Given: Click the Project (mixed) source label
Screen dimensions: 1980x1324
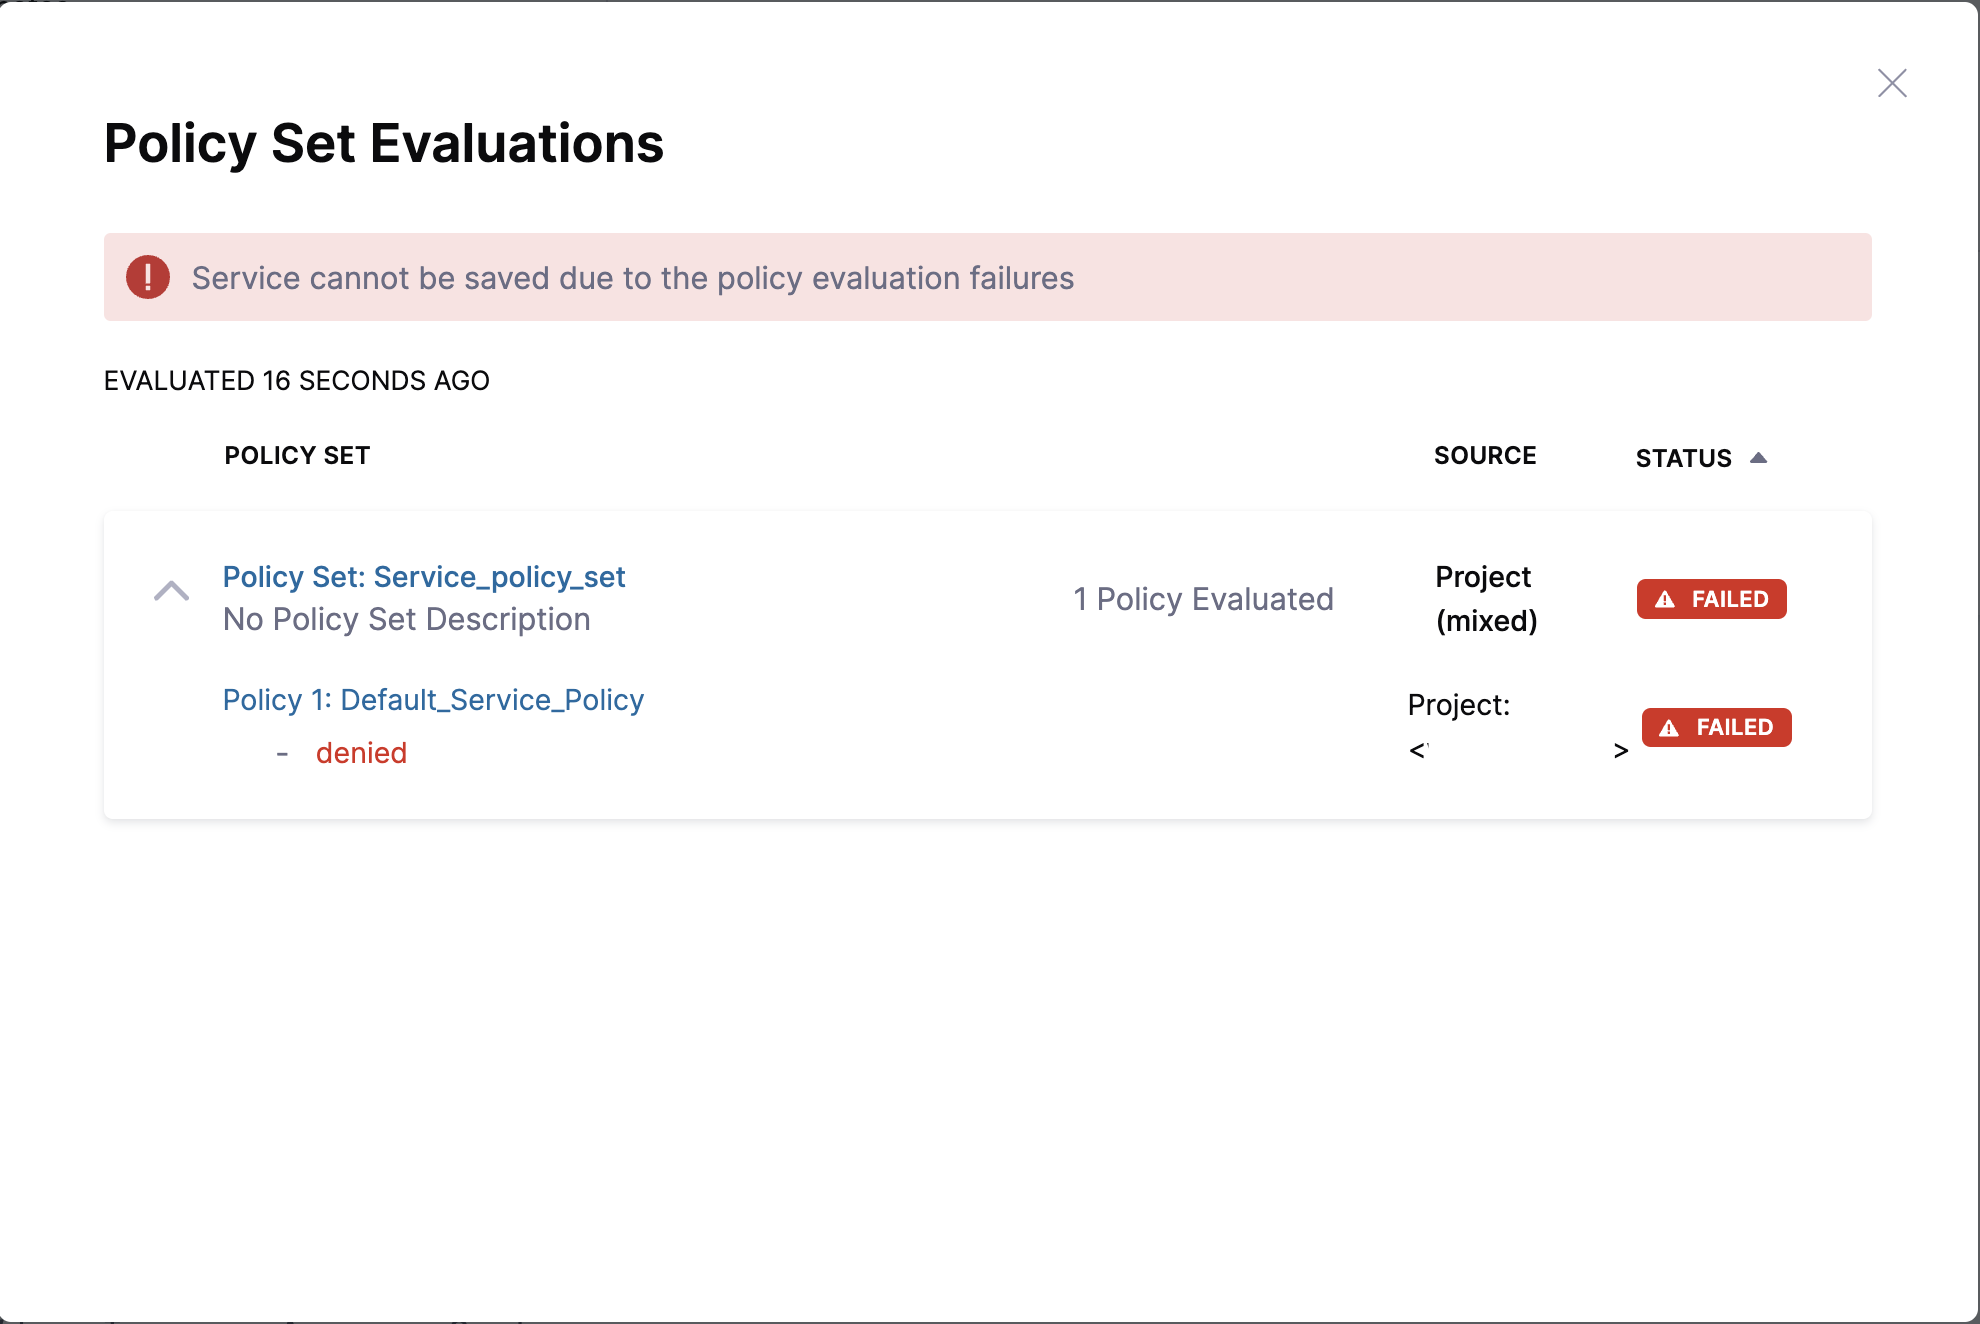Looking at the screenshot, I should tap(1484, 598).
